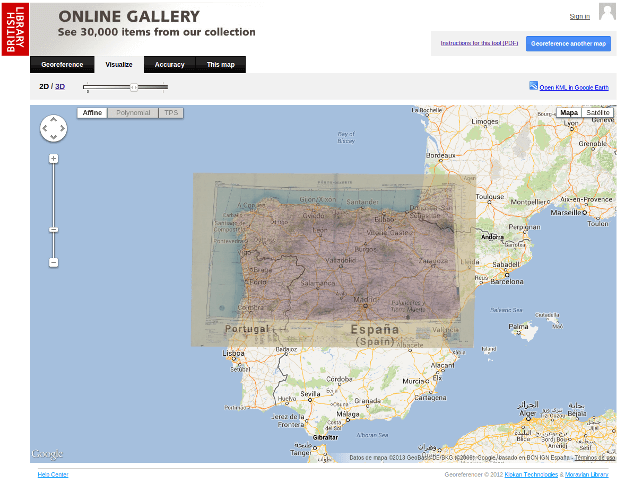
Task: Switch base map to Satellite view
Action: click(x=597, y=112)
